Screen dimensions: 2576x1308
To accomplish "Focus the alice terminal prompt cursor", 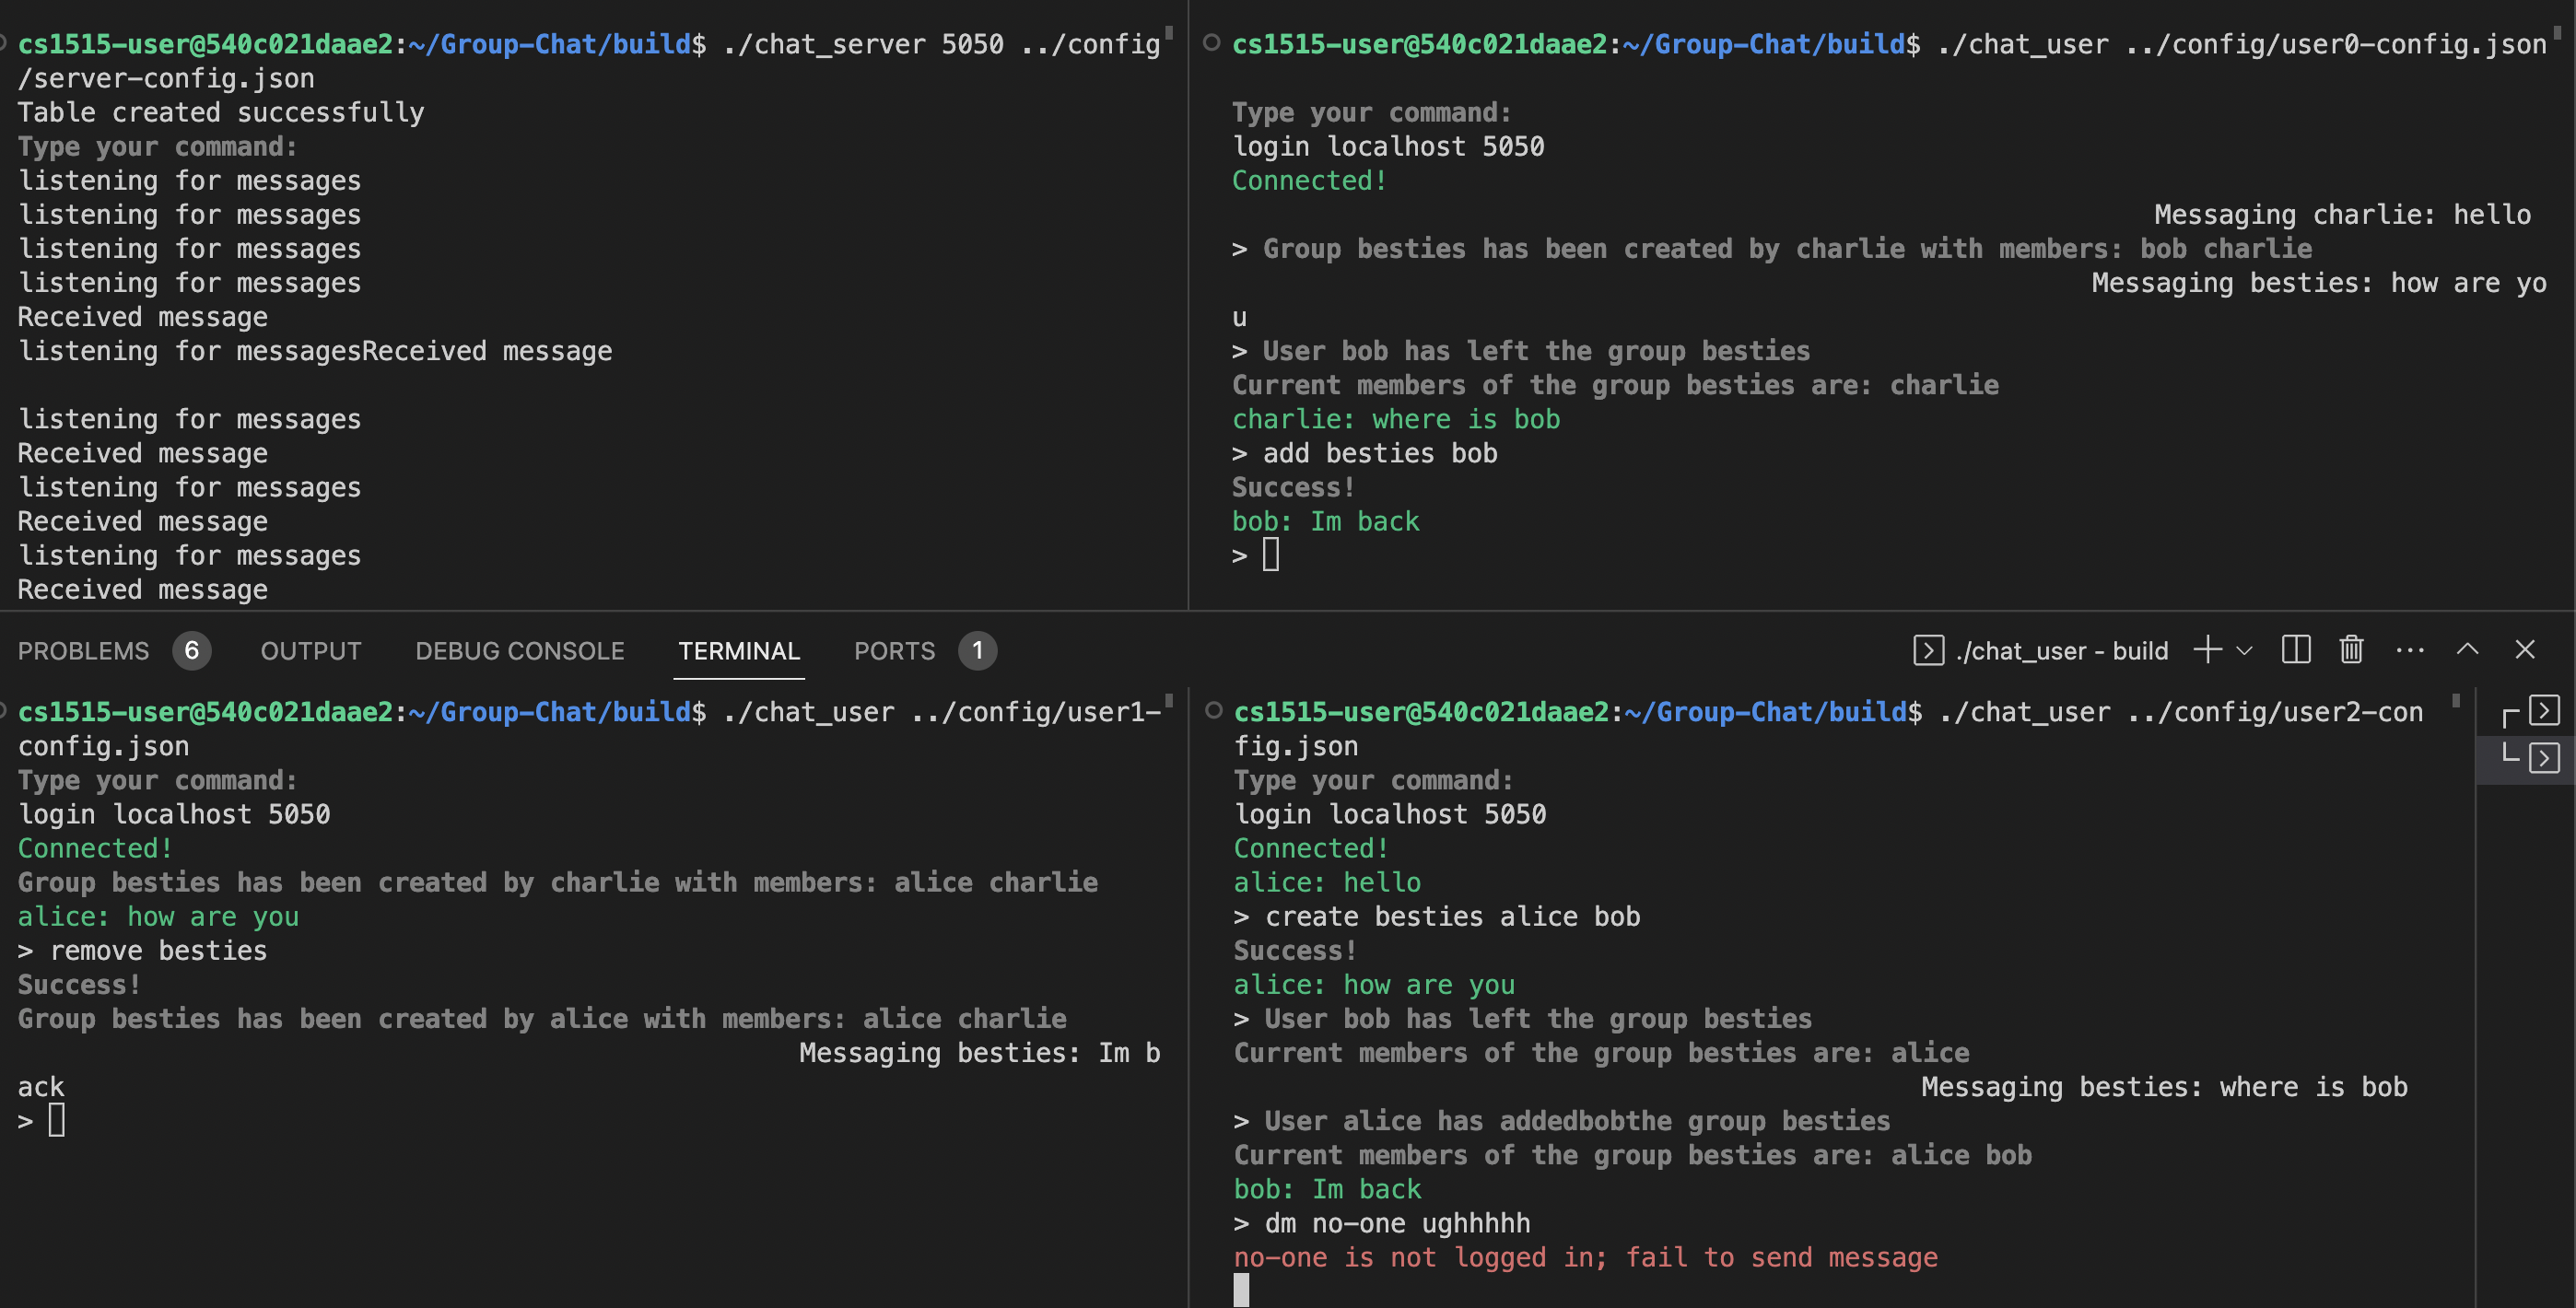I will (1270, 555).
